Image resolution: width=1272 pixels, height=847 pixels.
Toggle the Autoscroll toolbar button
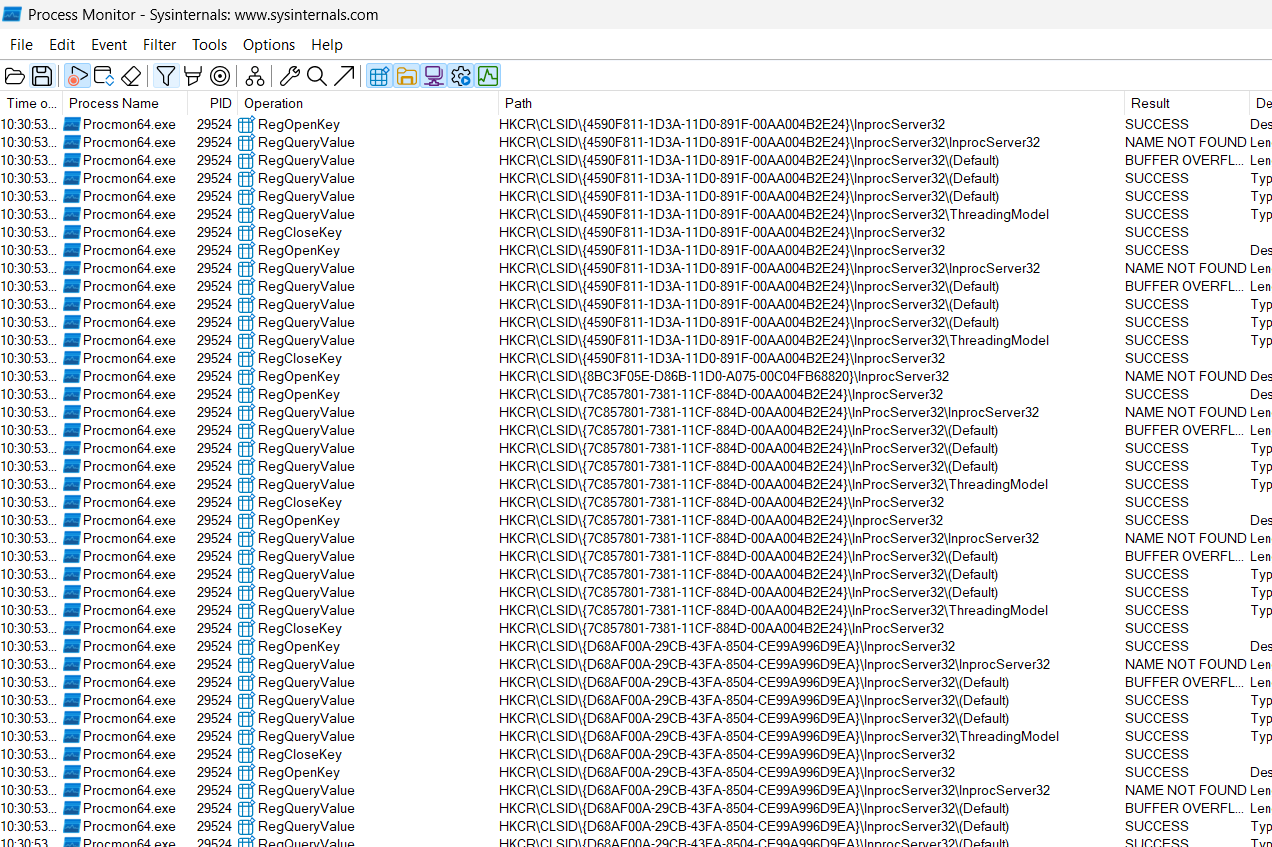pos(103,76)
